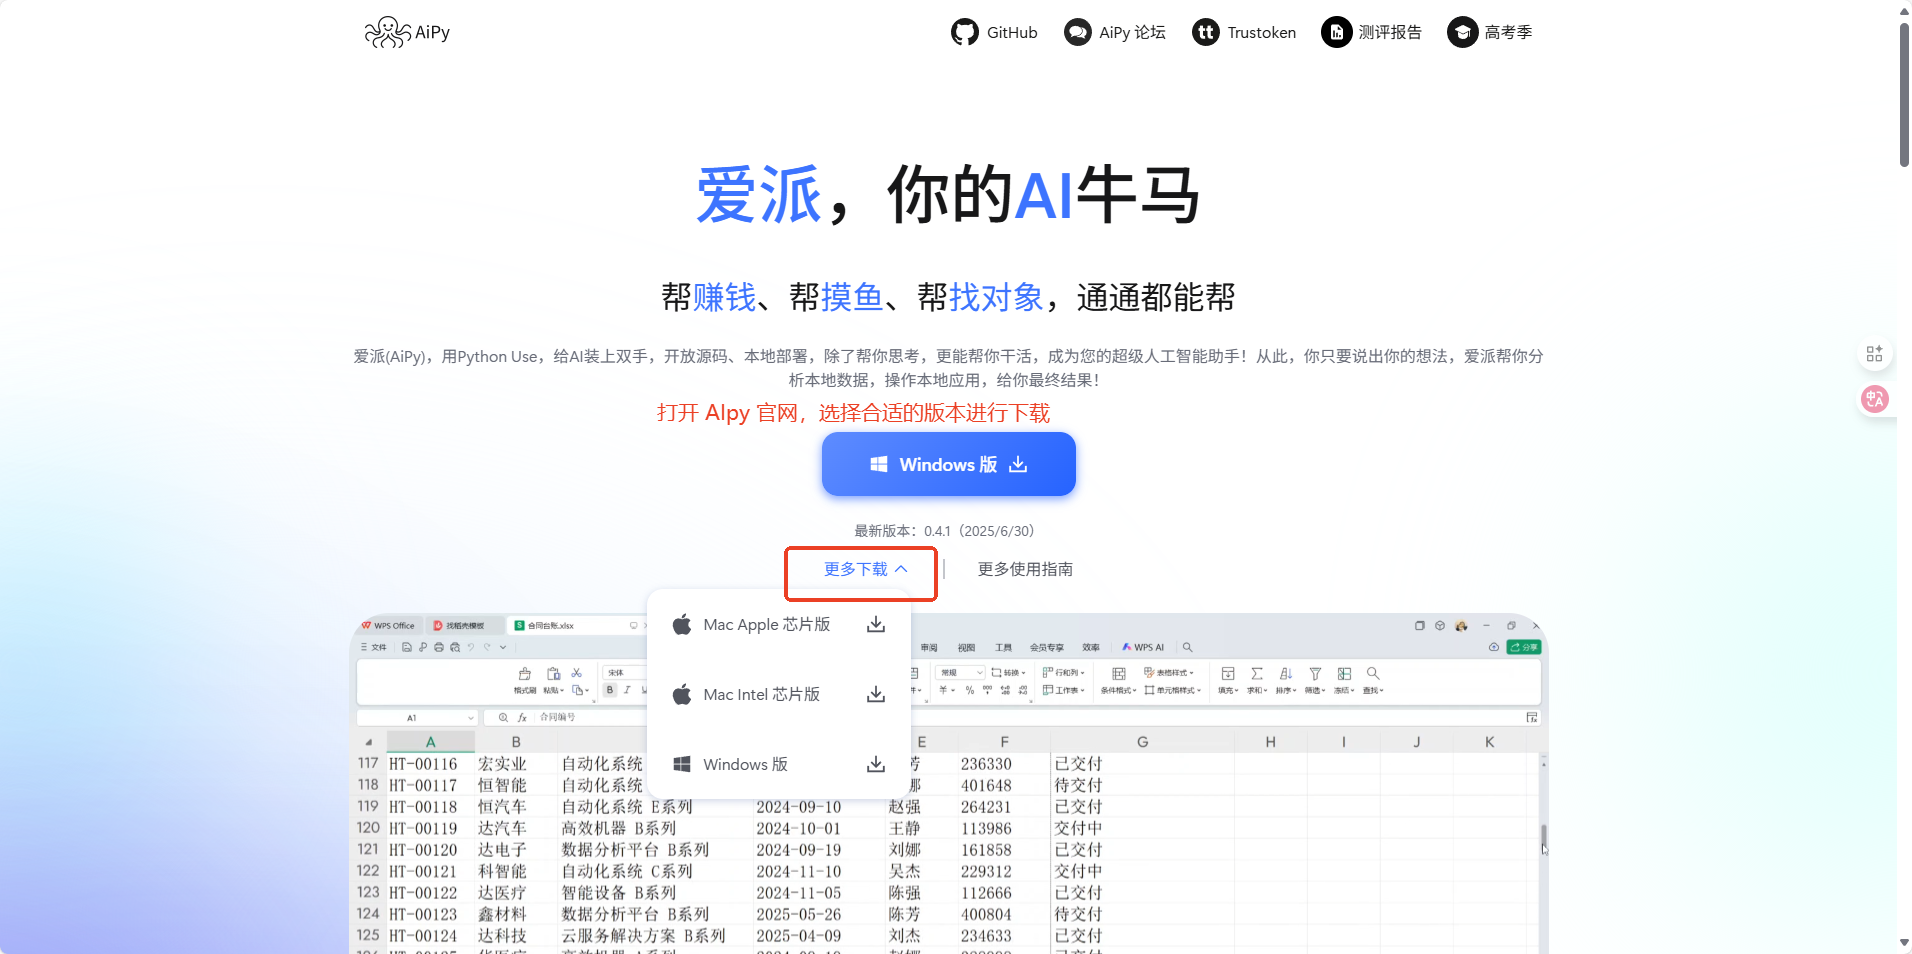This screenshot has height=954, width=1912.
Task: Click formula bar showing 合同编号
Action: pos(558,717)
